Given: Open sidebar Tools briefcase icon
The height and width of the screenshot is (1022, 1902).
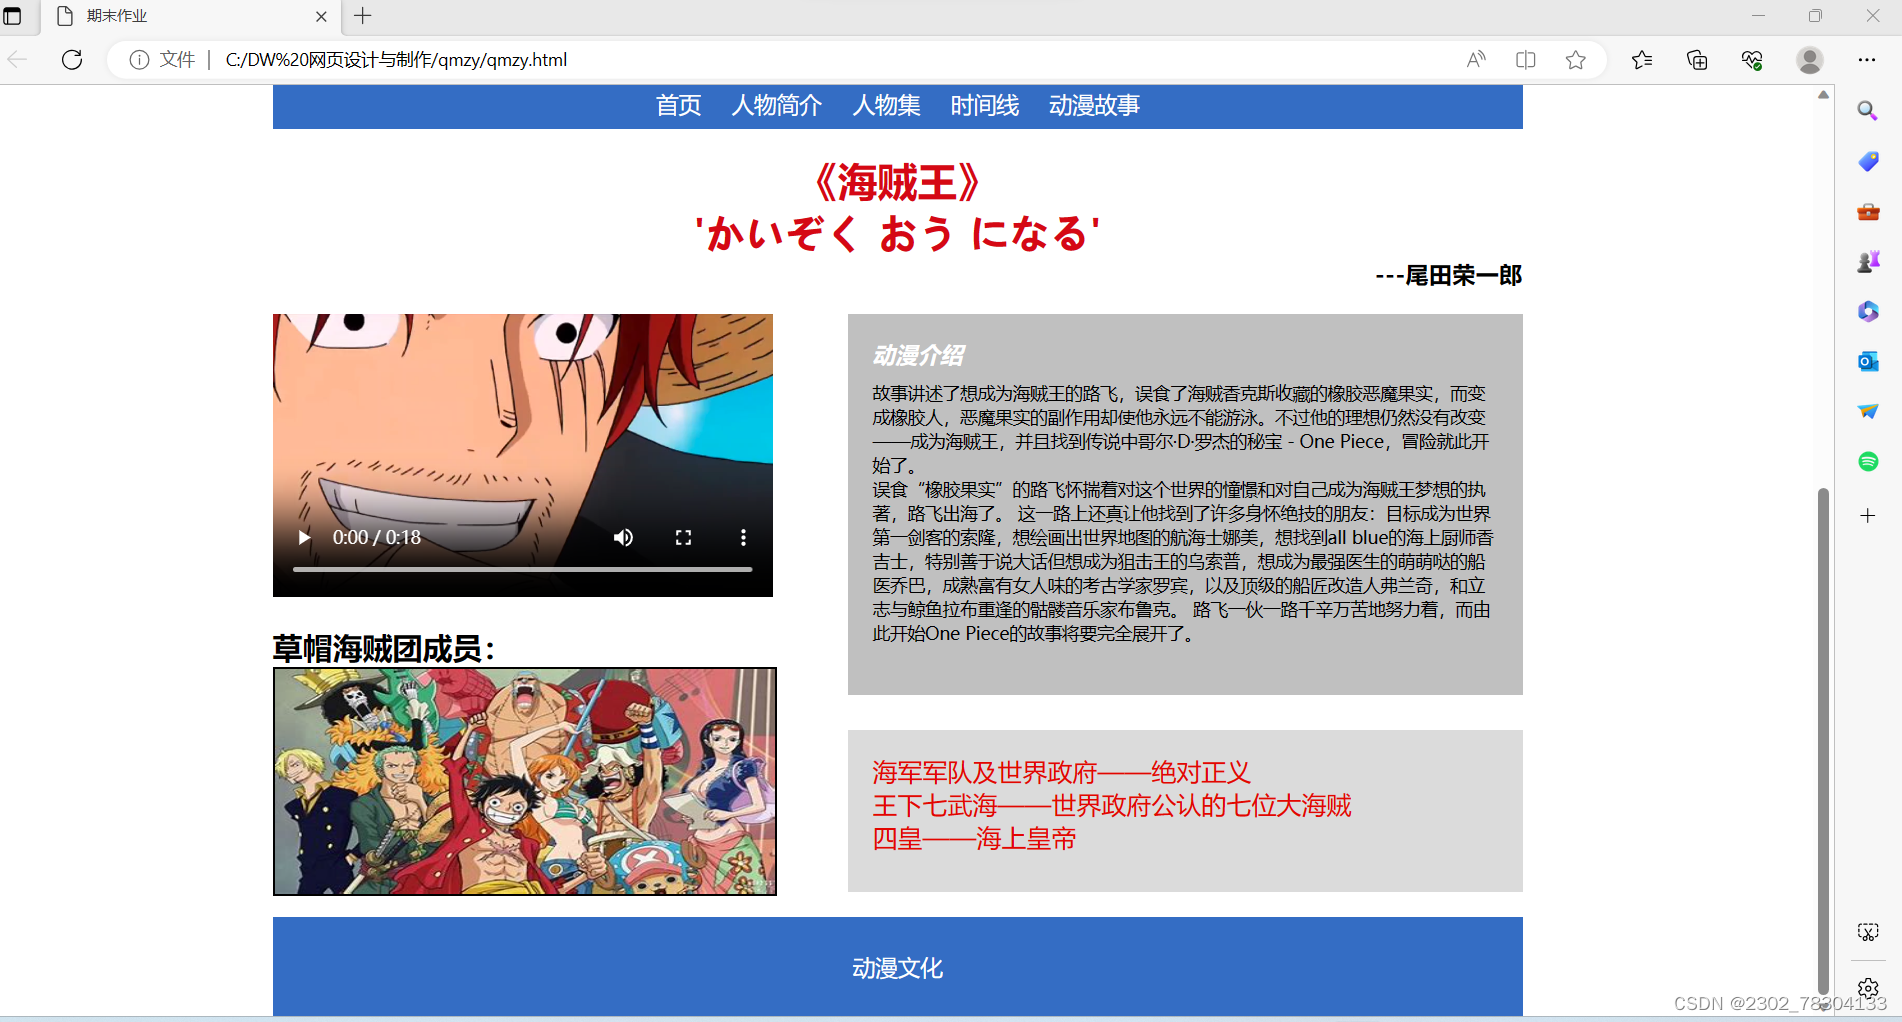Looking at the screenshot, I should 1868,211.
